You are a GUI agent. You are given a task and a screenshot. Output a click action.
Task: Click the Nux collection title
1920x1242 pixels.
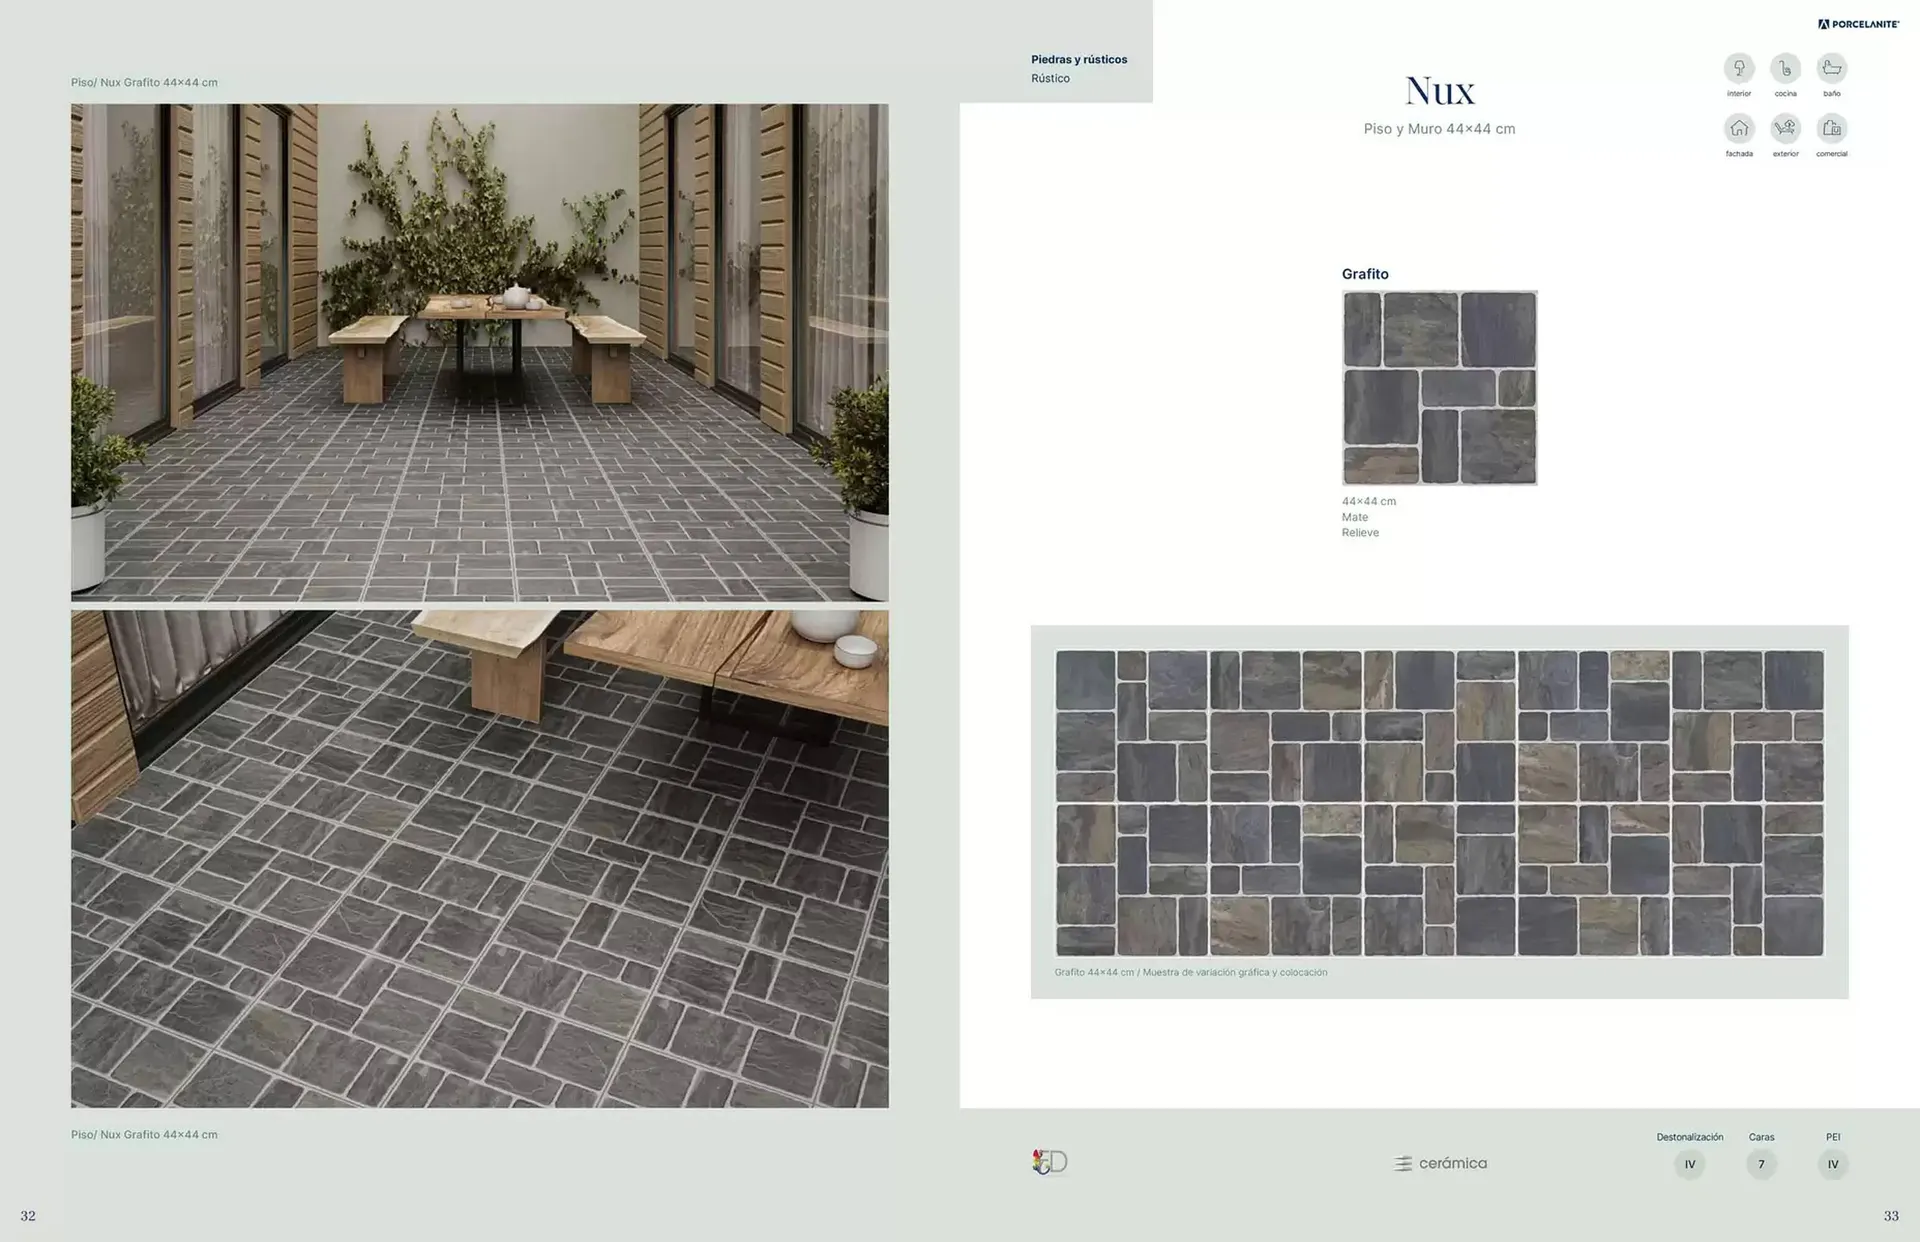click(1439, 91)
